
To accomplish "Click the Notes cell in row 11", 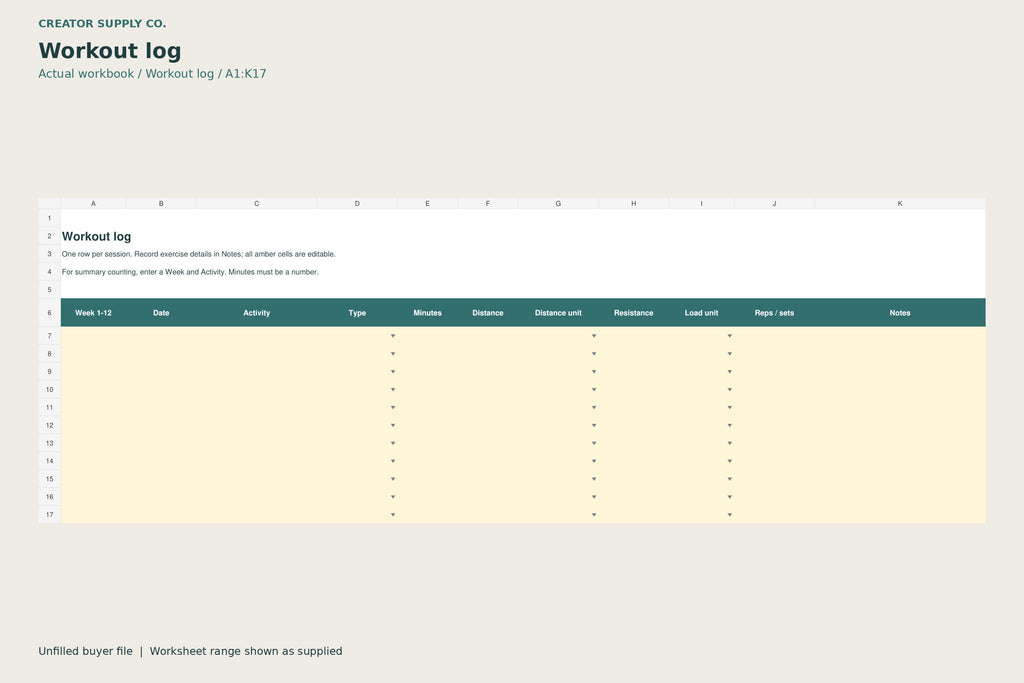I will pyautogui.click(x=900, y=407).
